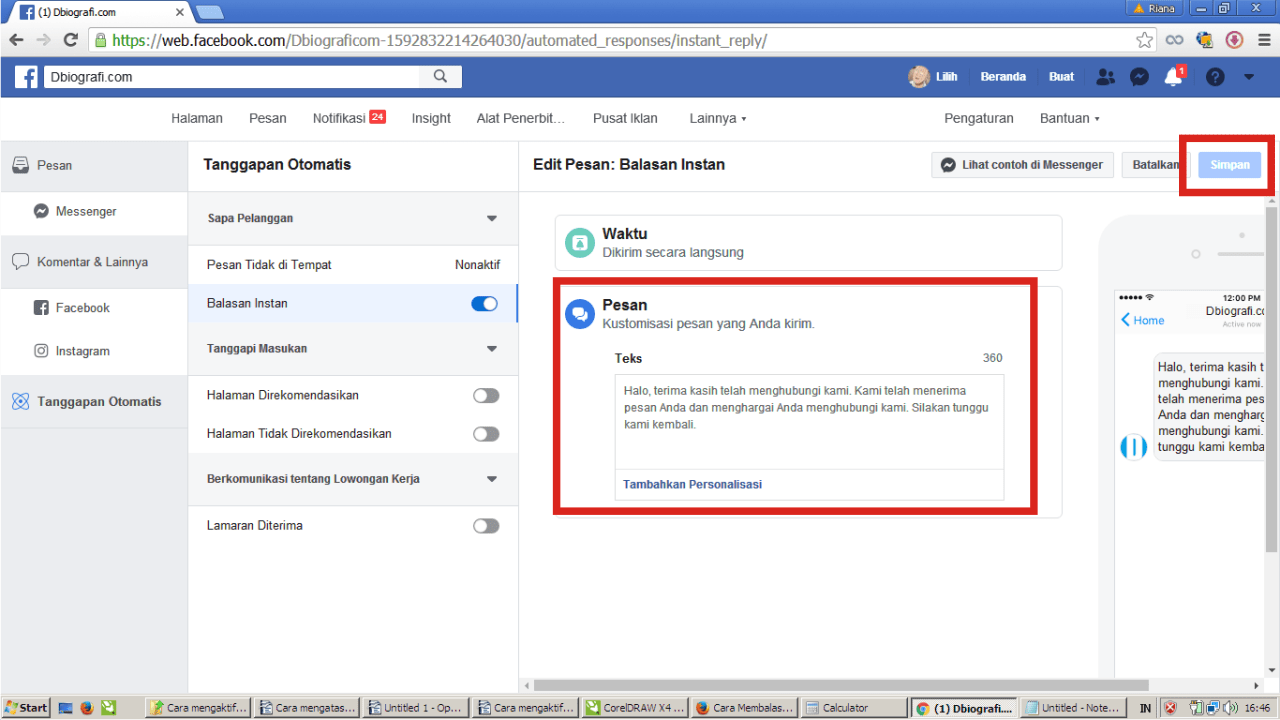Click the Tambahkan Personalisasi link
The image size is (1280, 720).
(x=692, y=484)
